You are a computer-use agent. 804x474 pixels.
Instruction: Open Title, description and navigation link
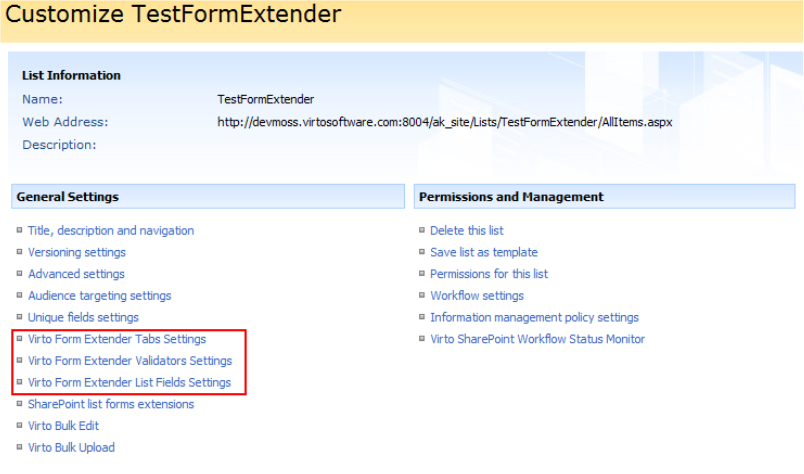111,231
